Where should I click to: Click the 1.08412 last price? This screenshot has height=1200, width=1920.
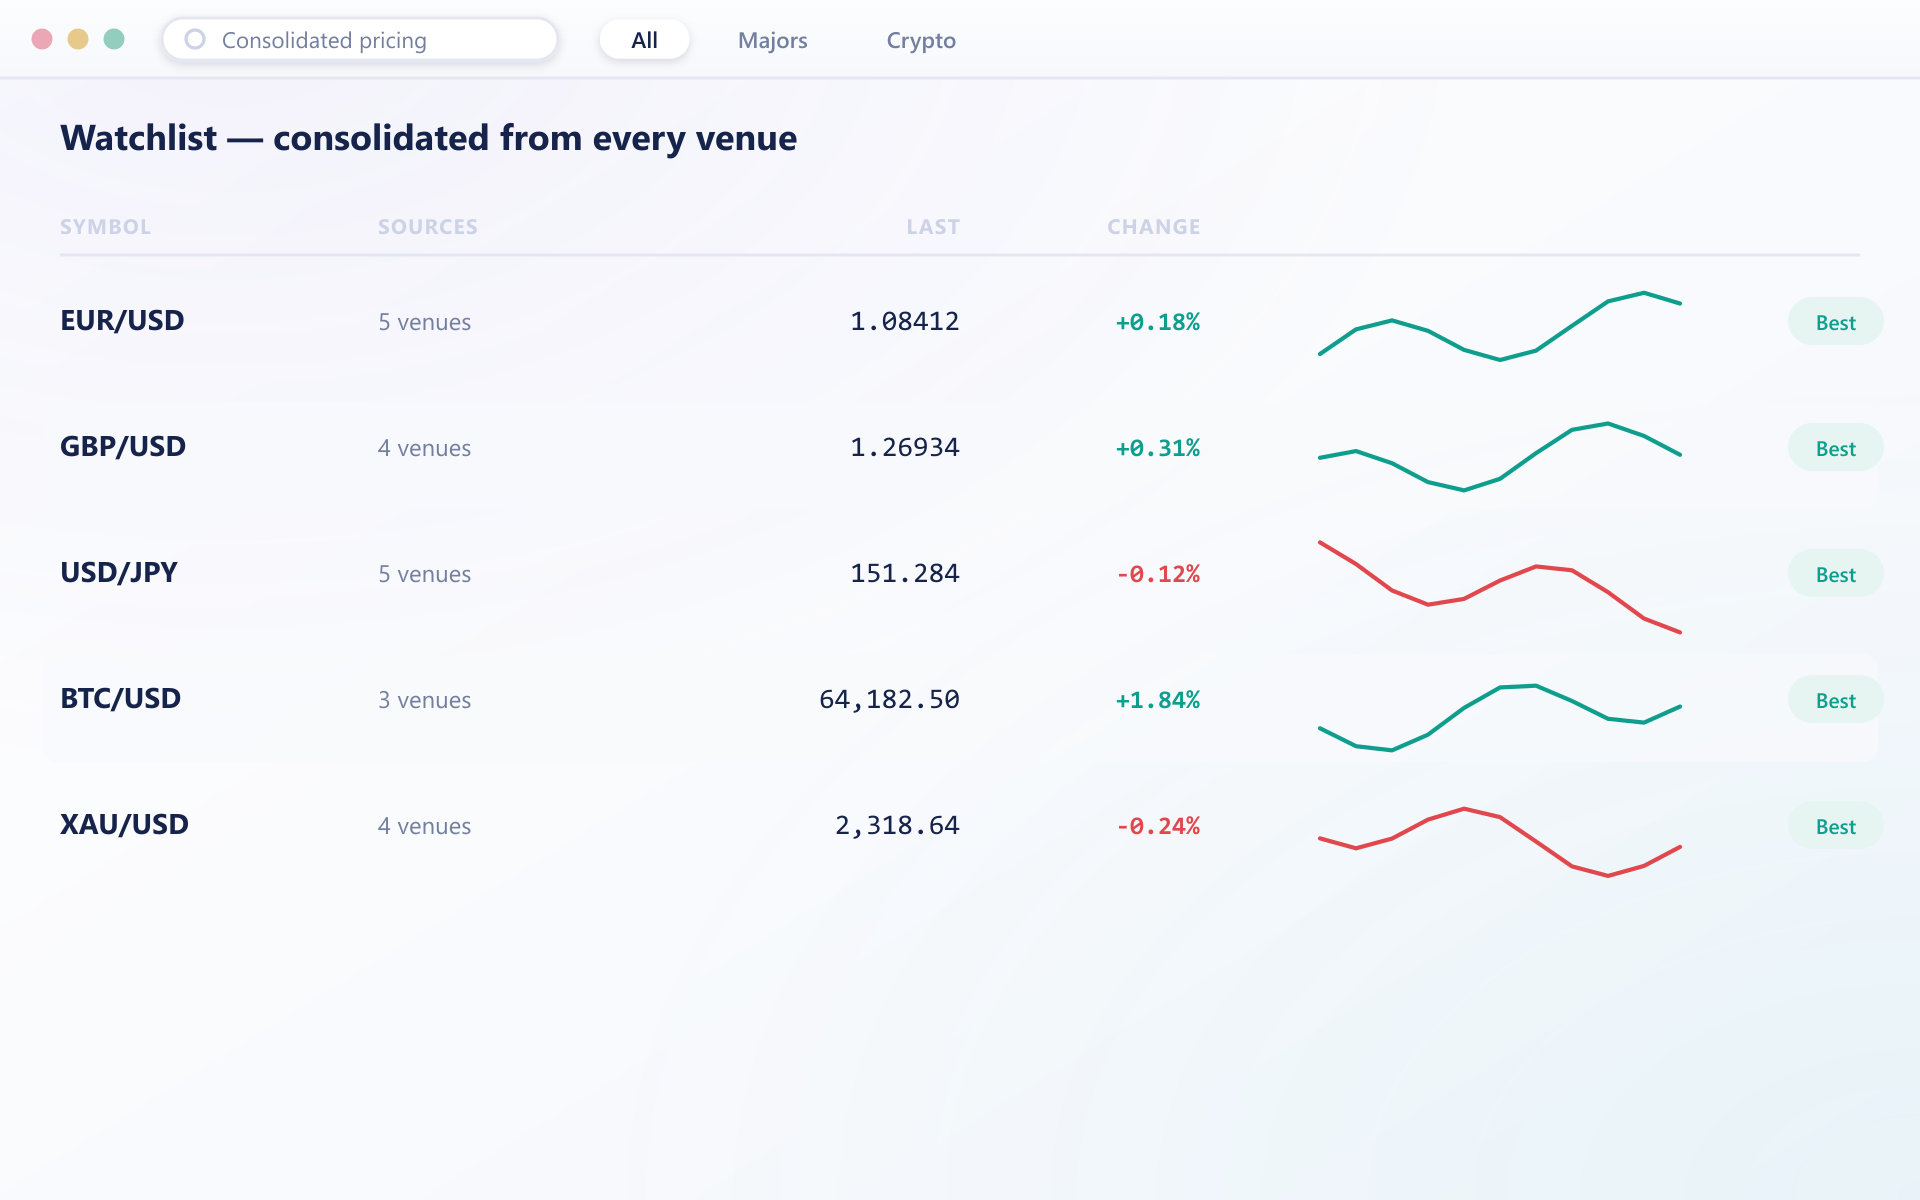click(x=905, y=322)
